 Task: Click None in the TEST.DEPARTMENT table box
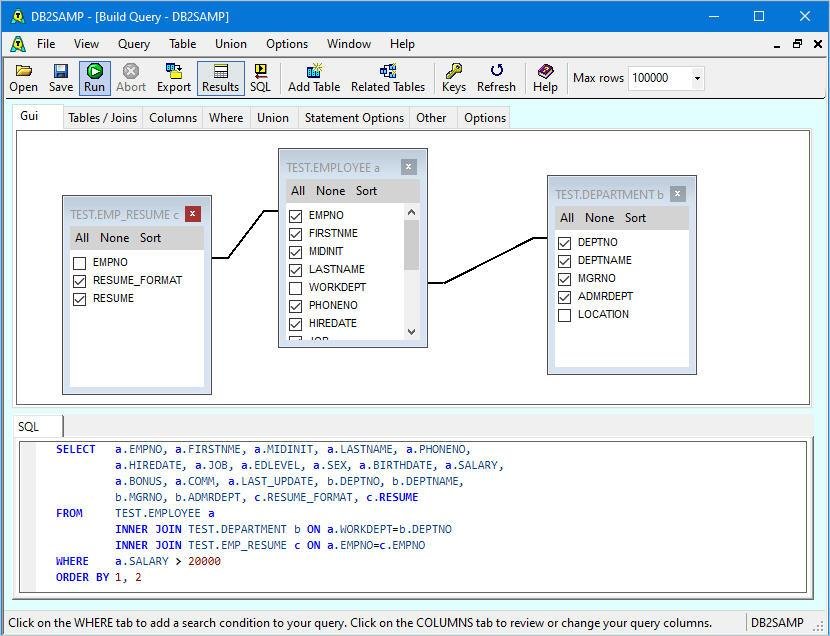tap(599, 218)
